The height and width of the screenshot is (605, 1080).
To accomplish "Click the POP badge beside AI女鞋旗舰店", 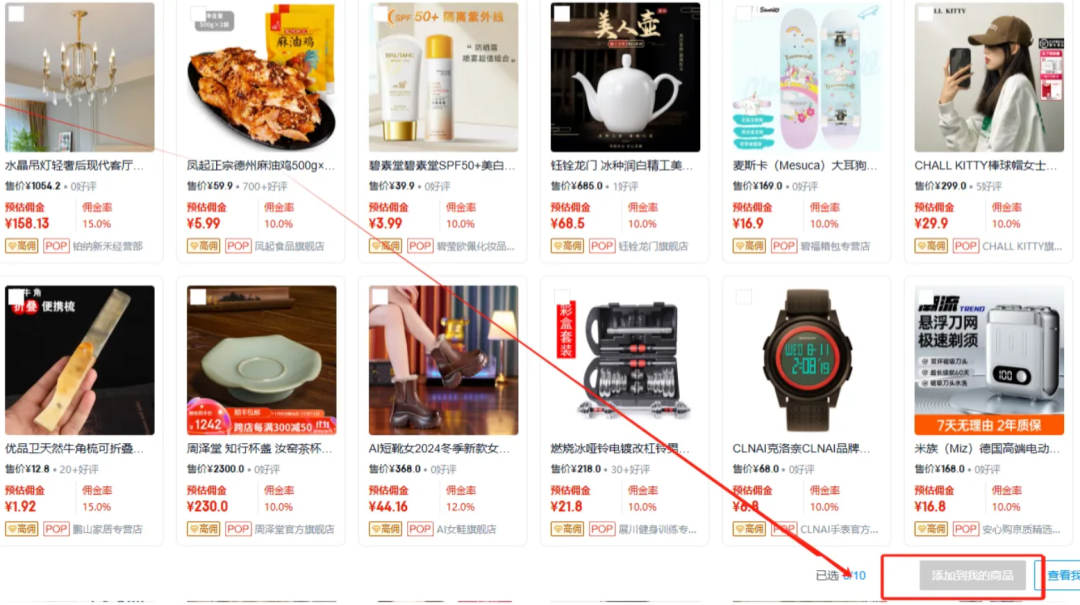I will tap(419, 529).
